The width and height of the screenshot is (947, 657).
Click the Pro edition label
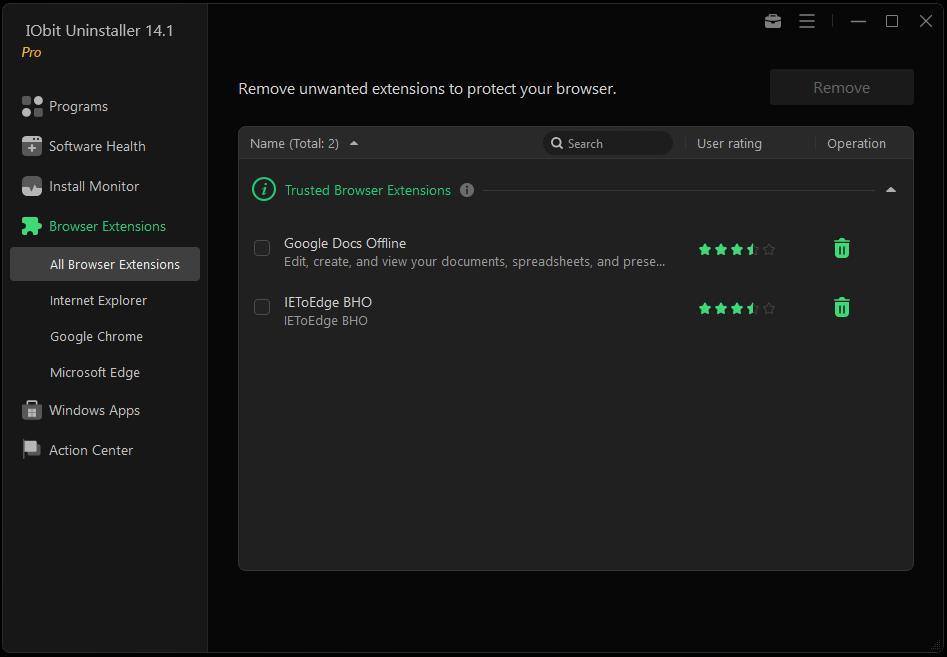click(31, 53)
